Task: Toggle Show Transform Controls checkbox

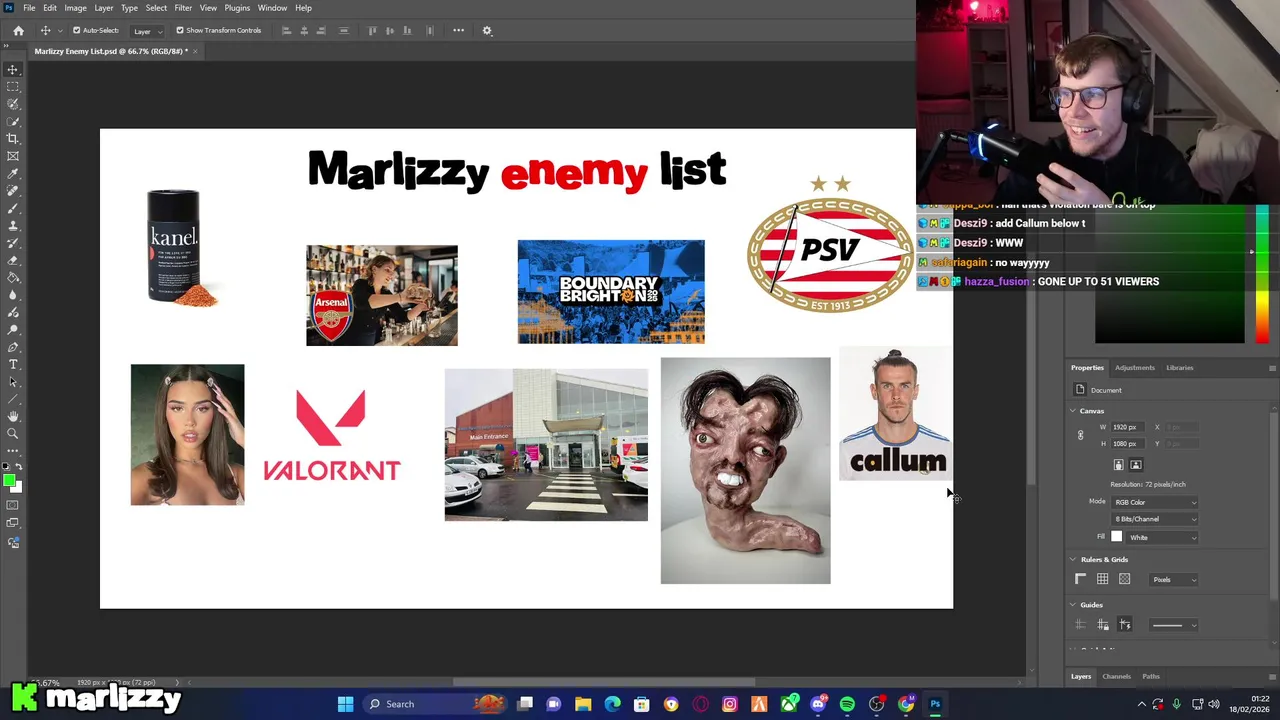Action: 180,30
